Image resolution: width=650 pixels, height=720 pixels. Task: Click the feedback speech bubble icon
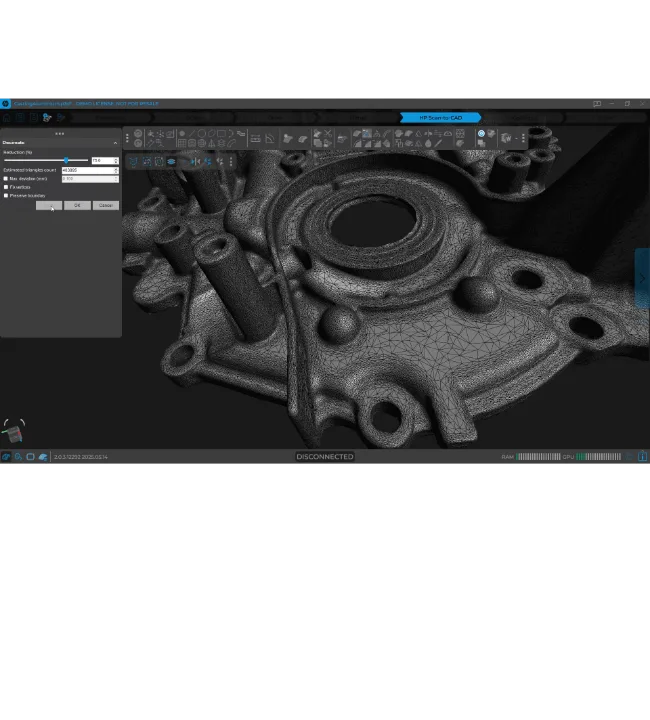[x=597, y=104]
